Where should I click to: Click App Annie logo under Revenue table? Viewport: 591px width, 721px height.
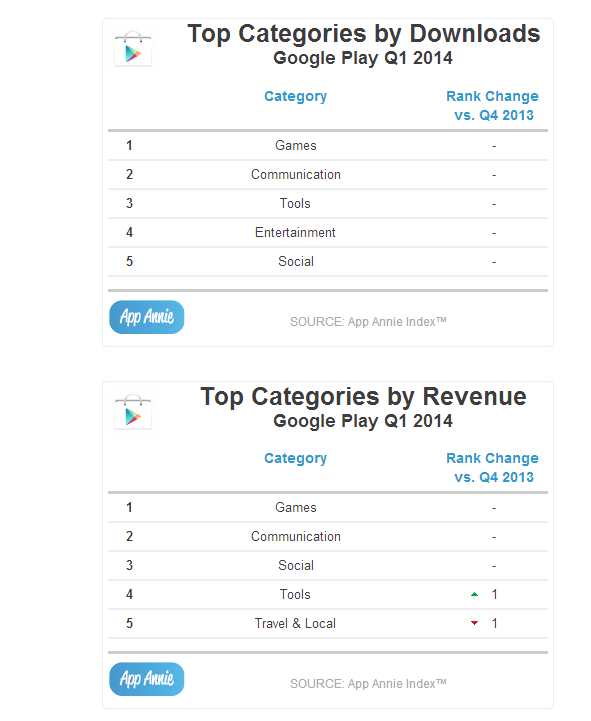[x=147, y=679]
